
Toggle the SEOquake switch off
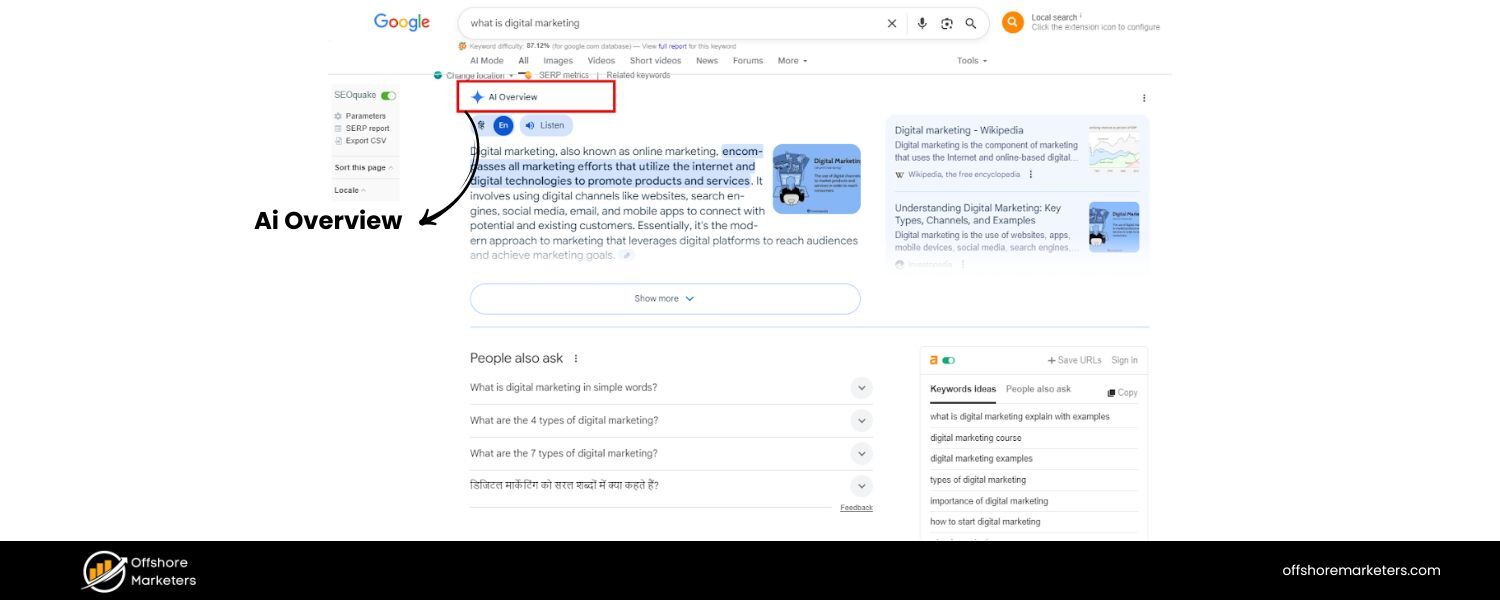coord(388,96)
